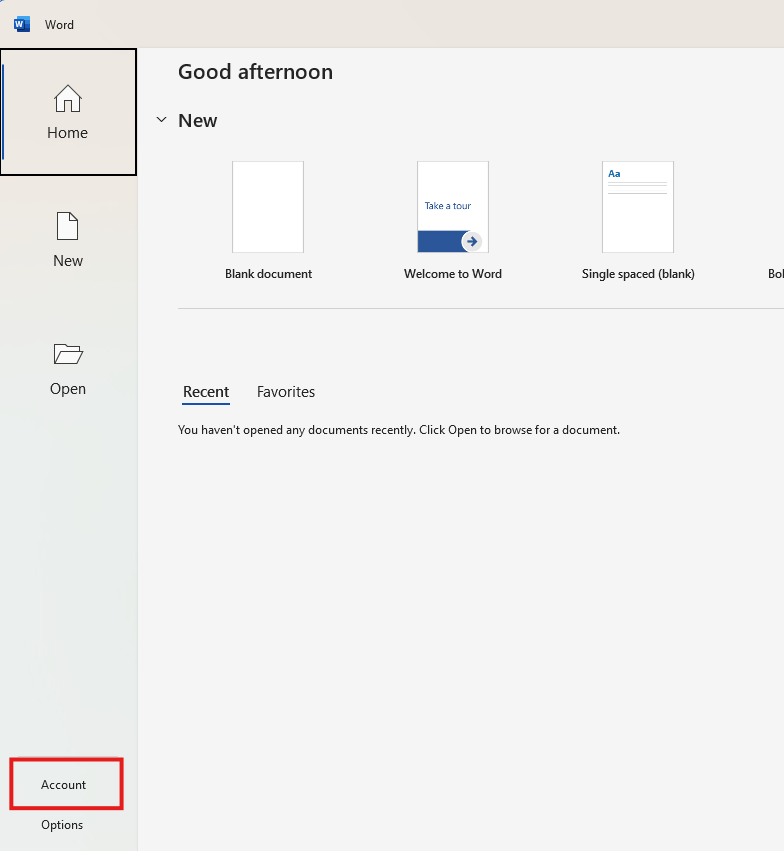Switch to the Recent tab

(x=206, y=392)
